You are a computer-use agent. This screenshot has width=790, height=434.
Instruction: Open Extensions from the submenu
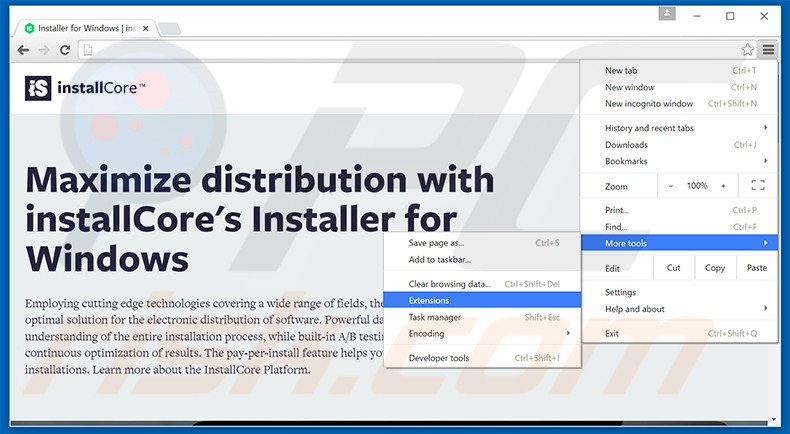tap(482, 300)
